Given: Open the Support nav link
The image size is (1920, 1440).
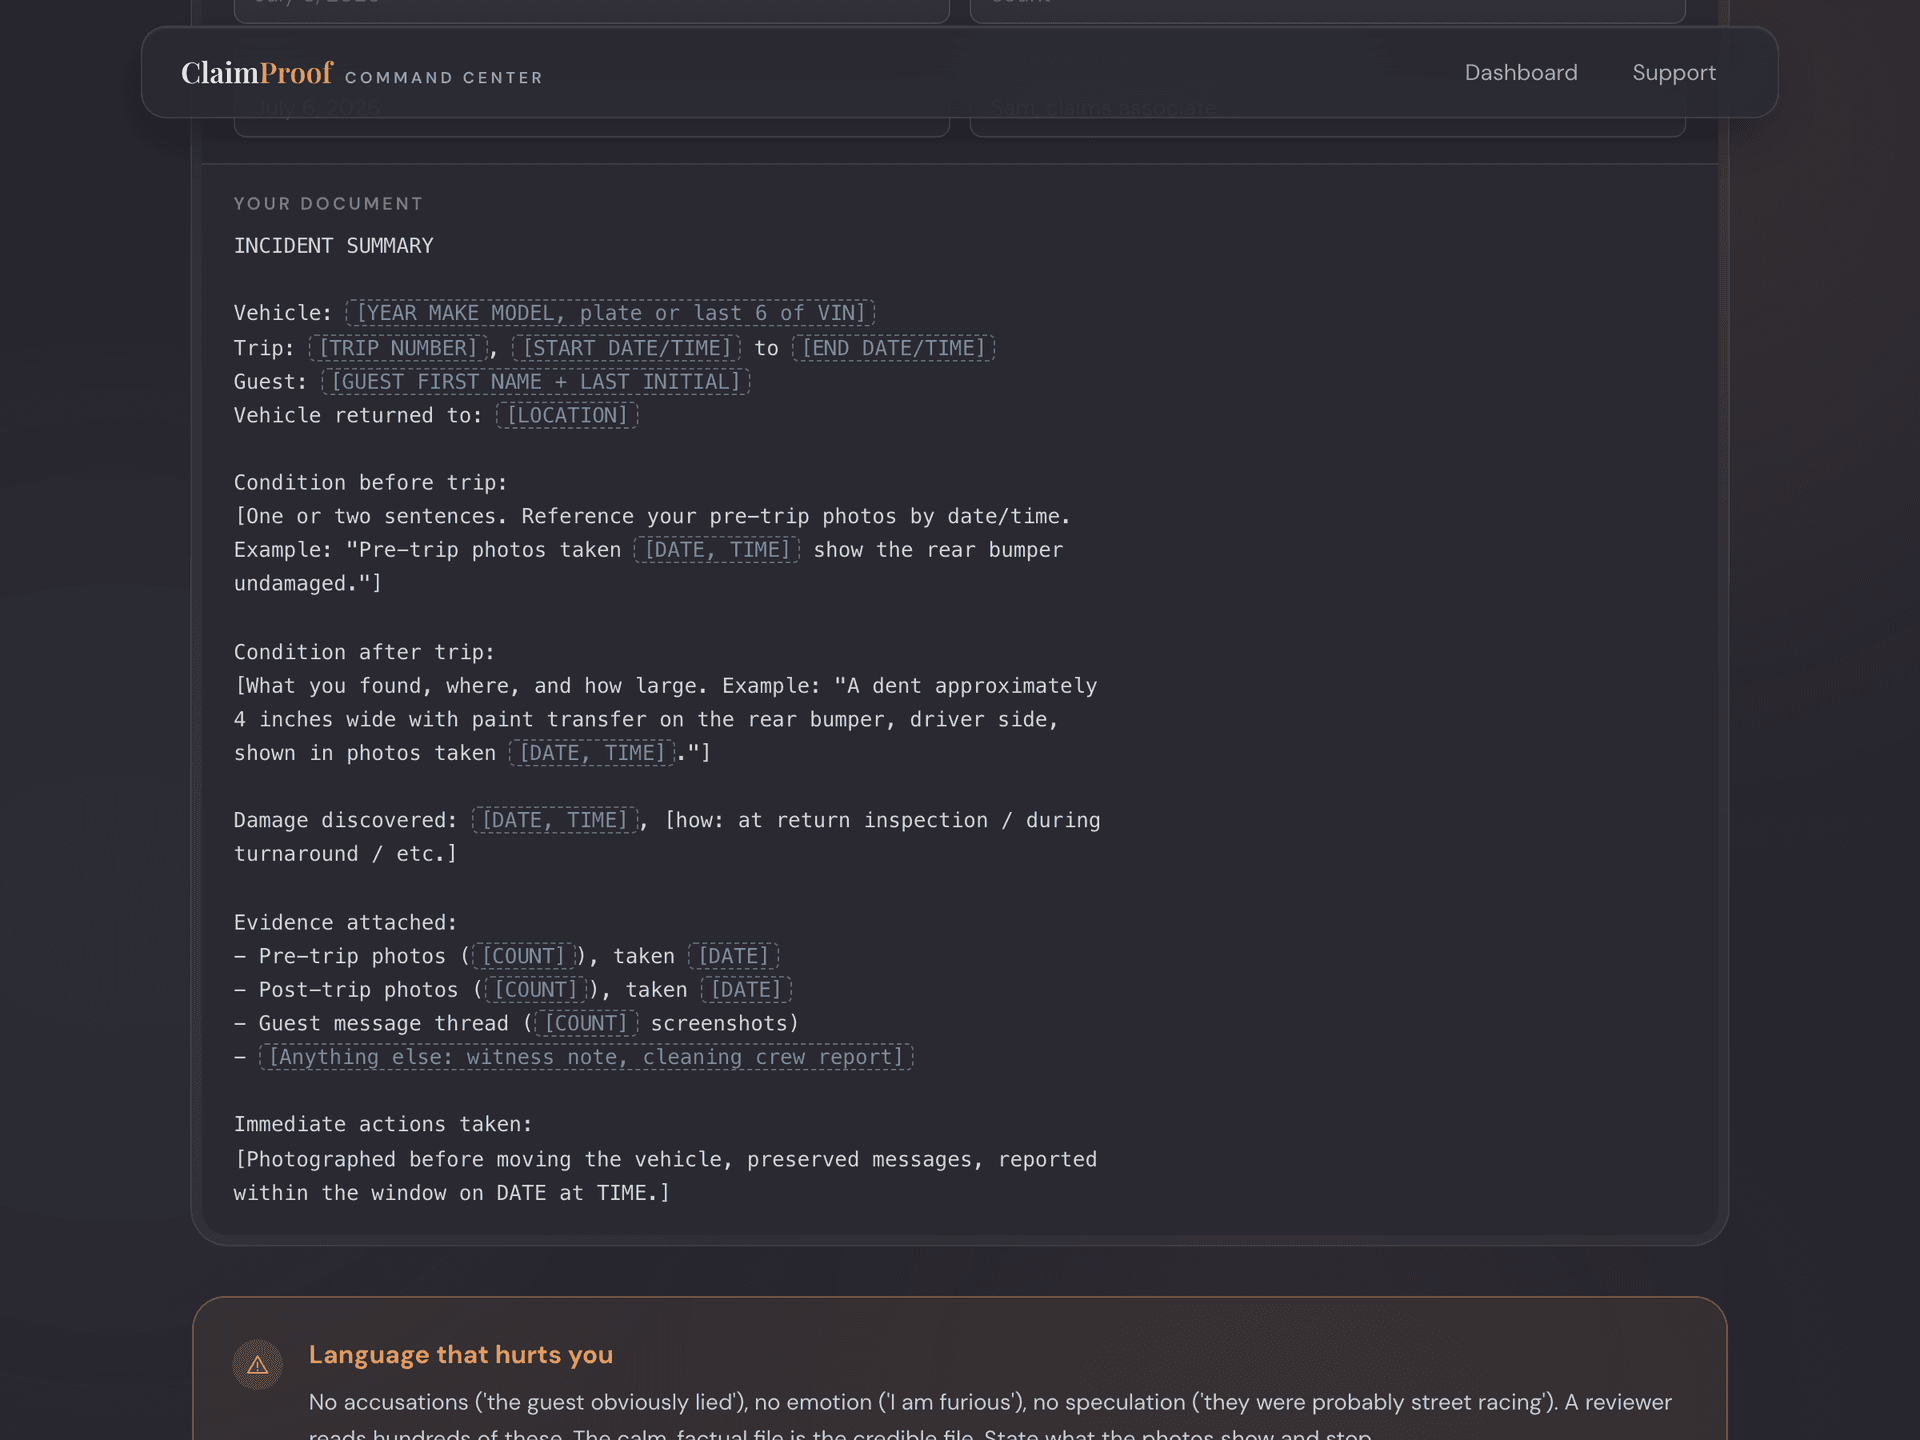Looking at the screenshot, I should click(x=1674, y=73).
